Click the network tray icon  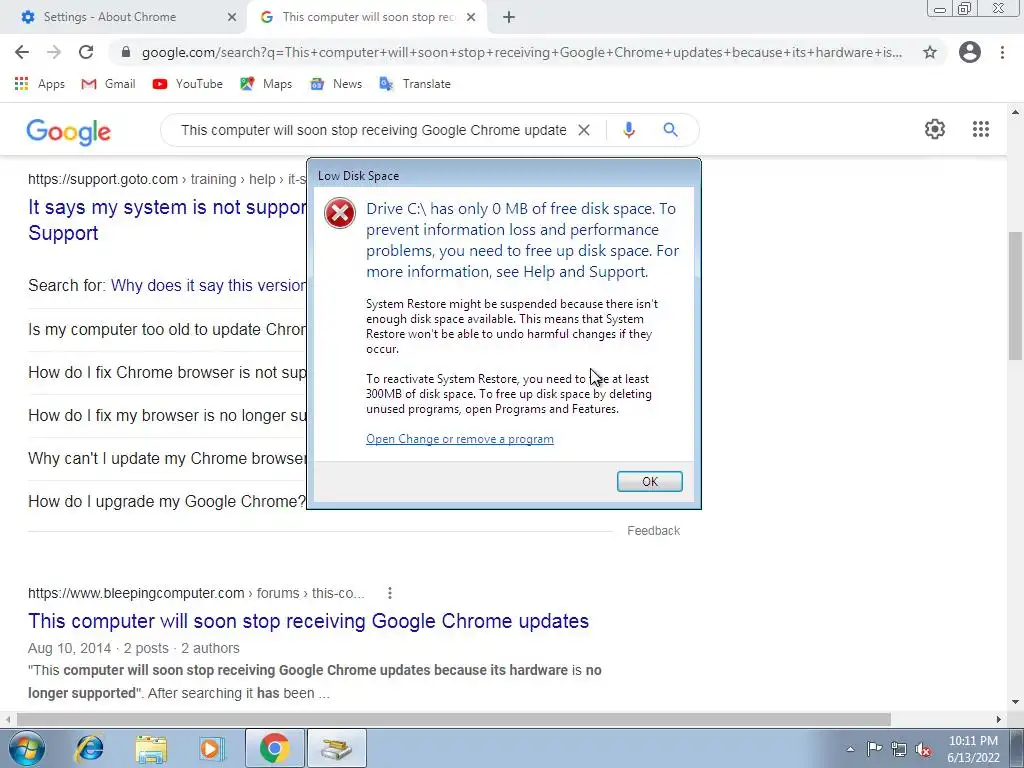[899, 749]
